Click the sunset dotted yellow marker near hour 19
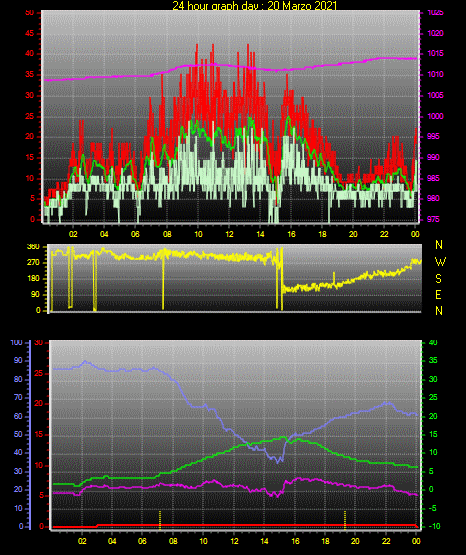 (x=345, y=520)
